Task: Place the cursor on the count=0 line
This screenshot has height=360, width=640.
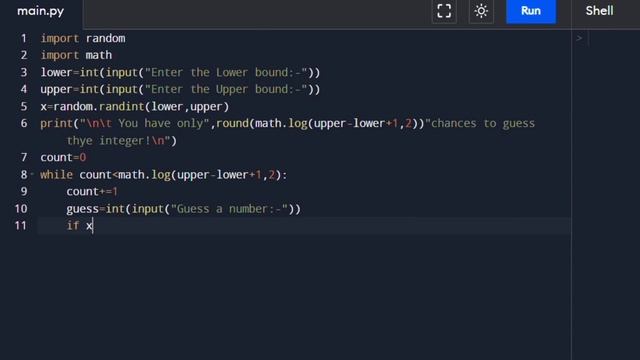Action: tap(63, 158)
